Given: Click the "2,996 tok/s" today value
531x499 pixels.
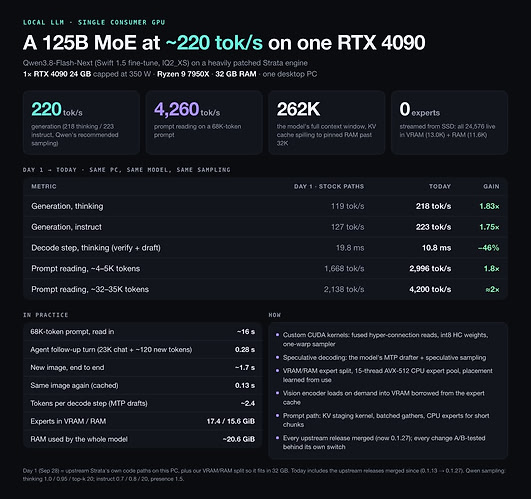Looking at the screenshot, I should (430, 268).
